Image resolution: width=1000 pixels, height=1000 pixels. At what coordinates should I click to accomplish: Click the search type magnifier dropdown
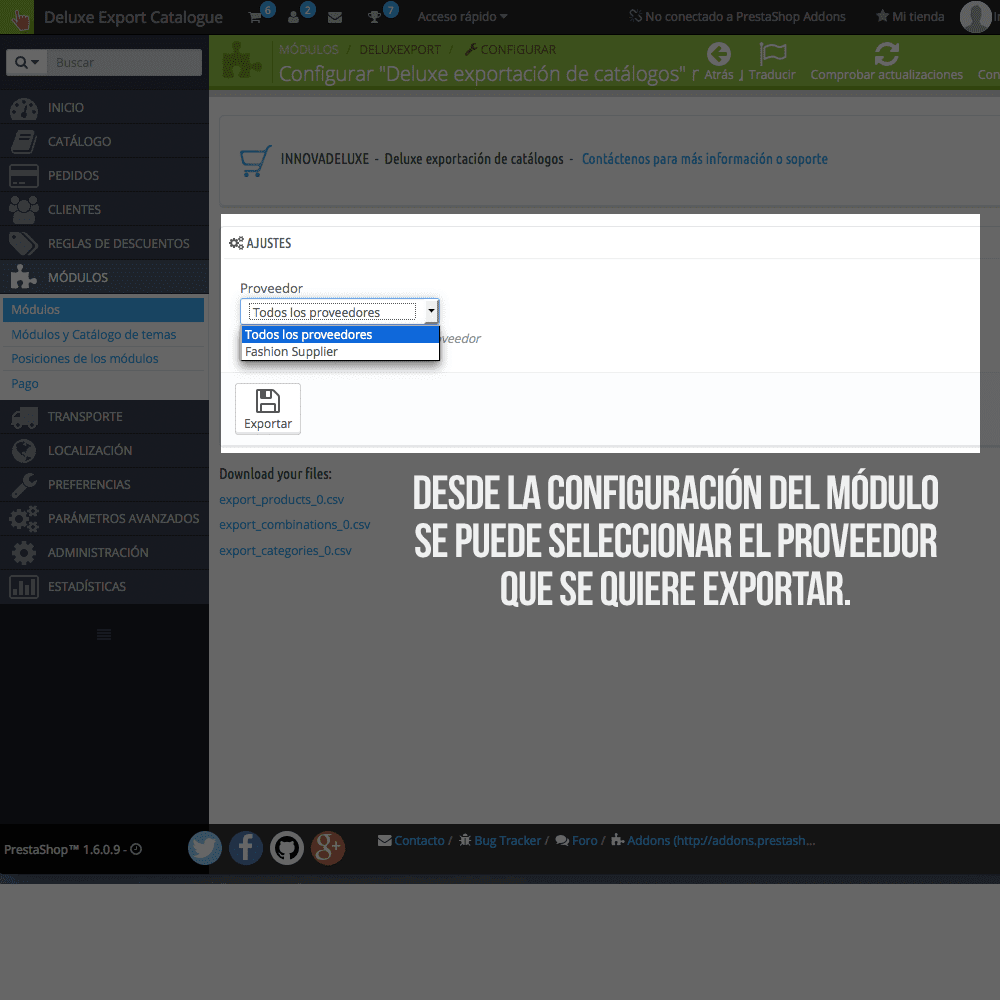tap(27, 62)
